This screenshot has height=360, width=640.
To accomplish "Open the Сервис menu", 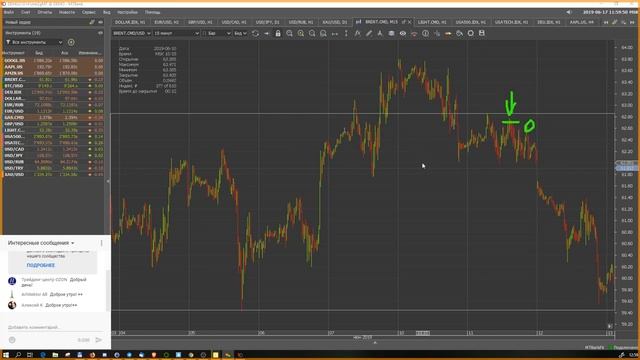I will point(89,12).
